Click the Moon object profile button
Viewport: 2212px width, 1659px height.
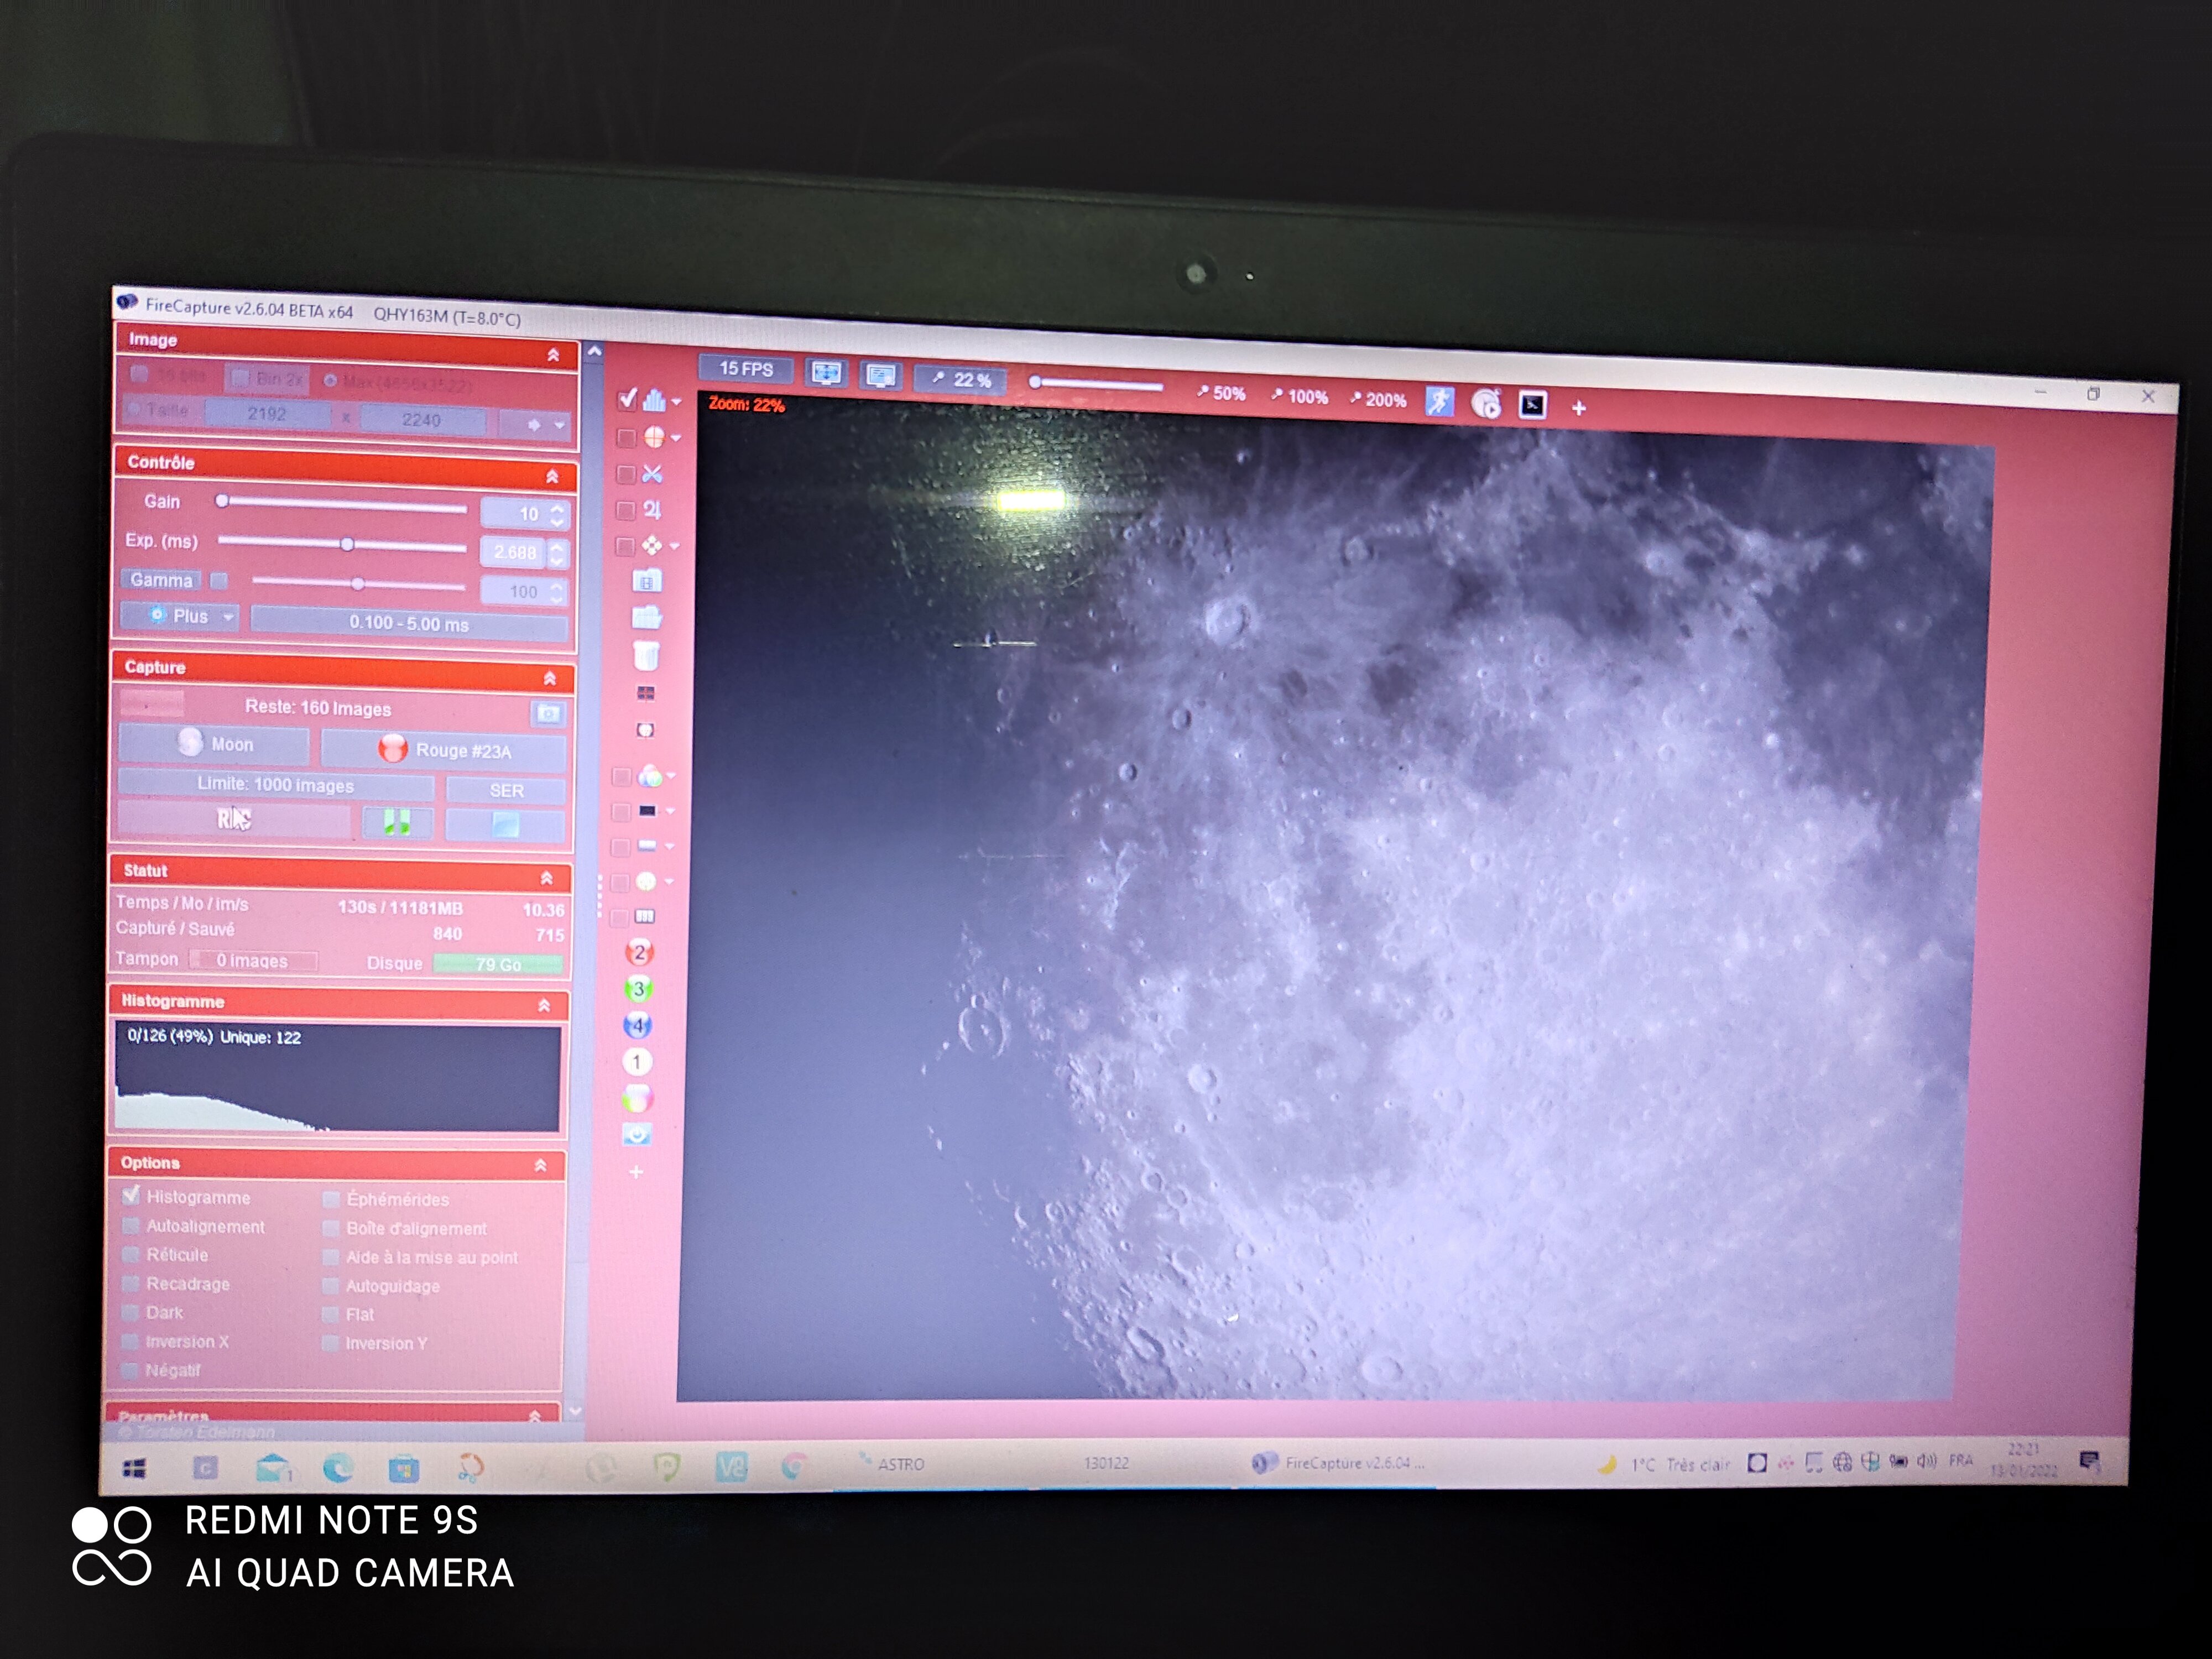click(215, 744)
